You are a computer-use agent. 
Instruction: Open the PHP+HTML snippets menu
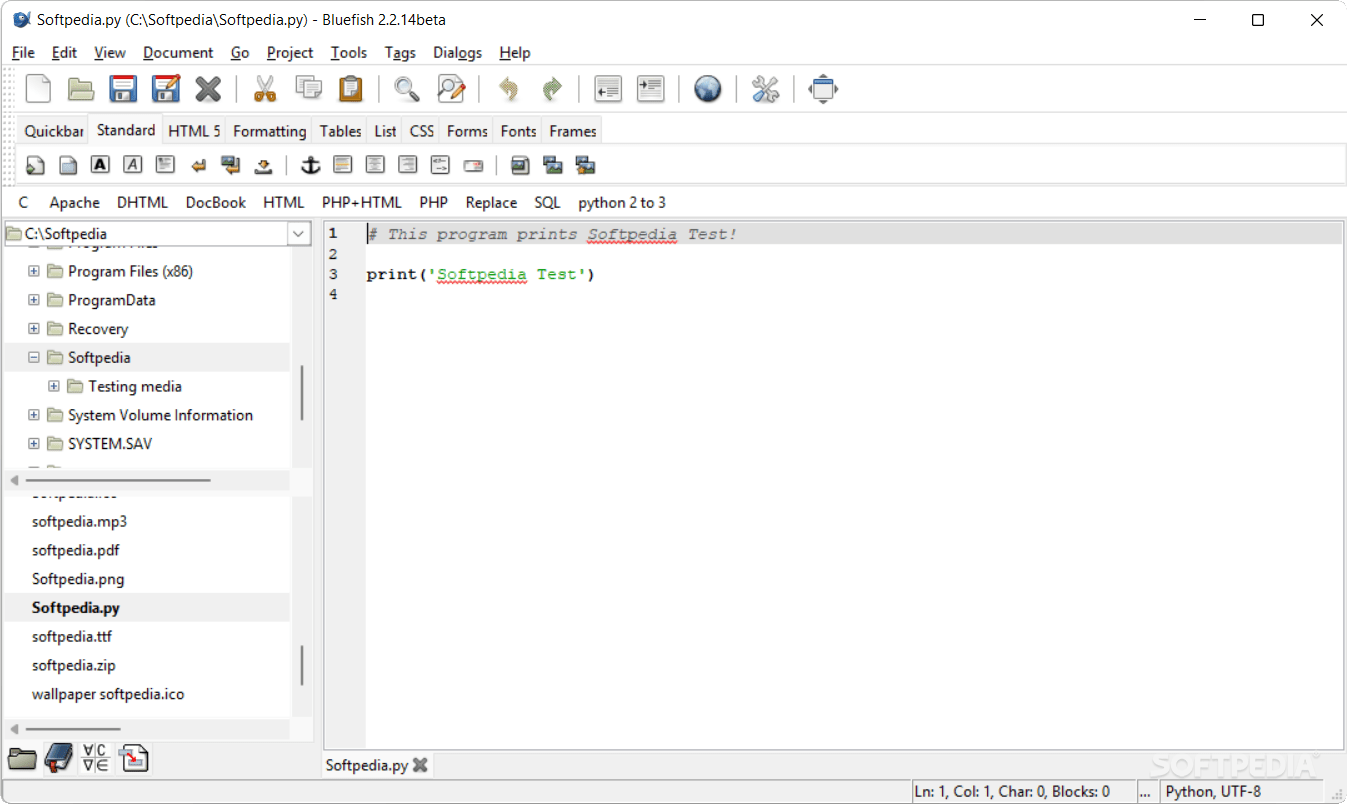tap(362, 202)
